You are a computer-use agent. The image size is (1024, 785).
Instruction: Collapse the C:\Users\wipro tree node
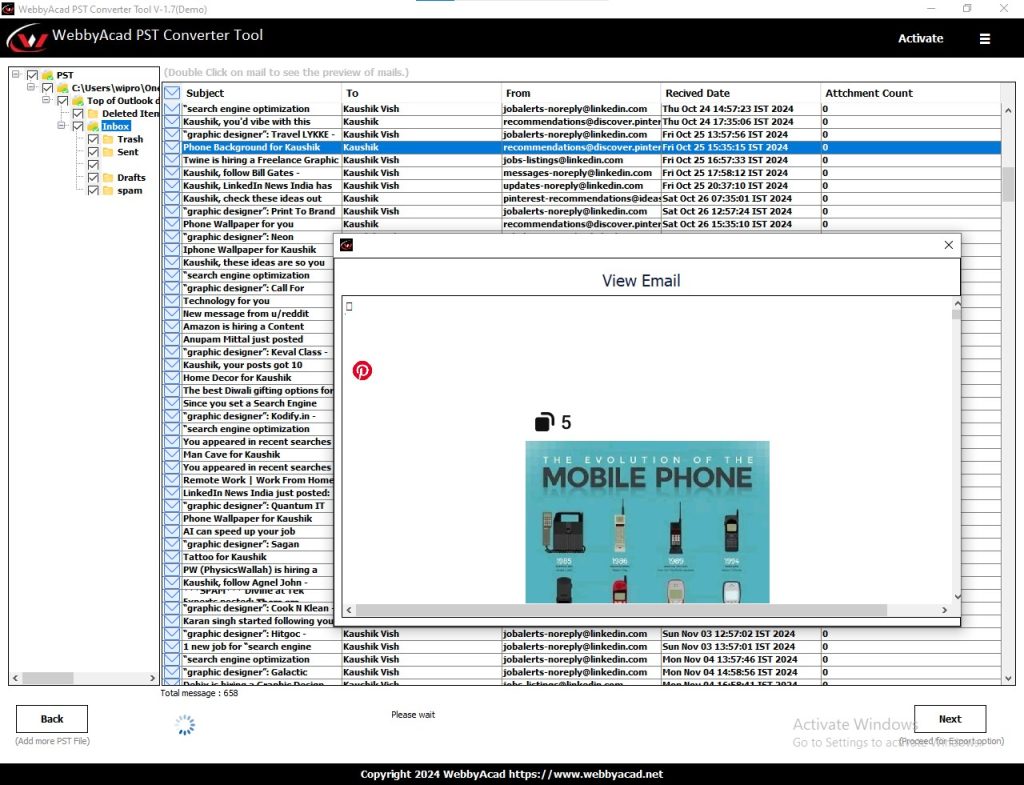click(31, 87)
